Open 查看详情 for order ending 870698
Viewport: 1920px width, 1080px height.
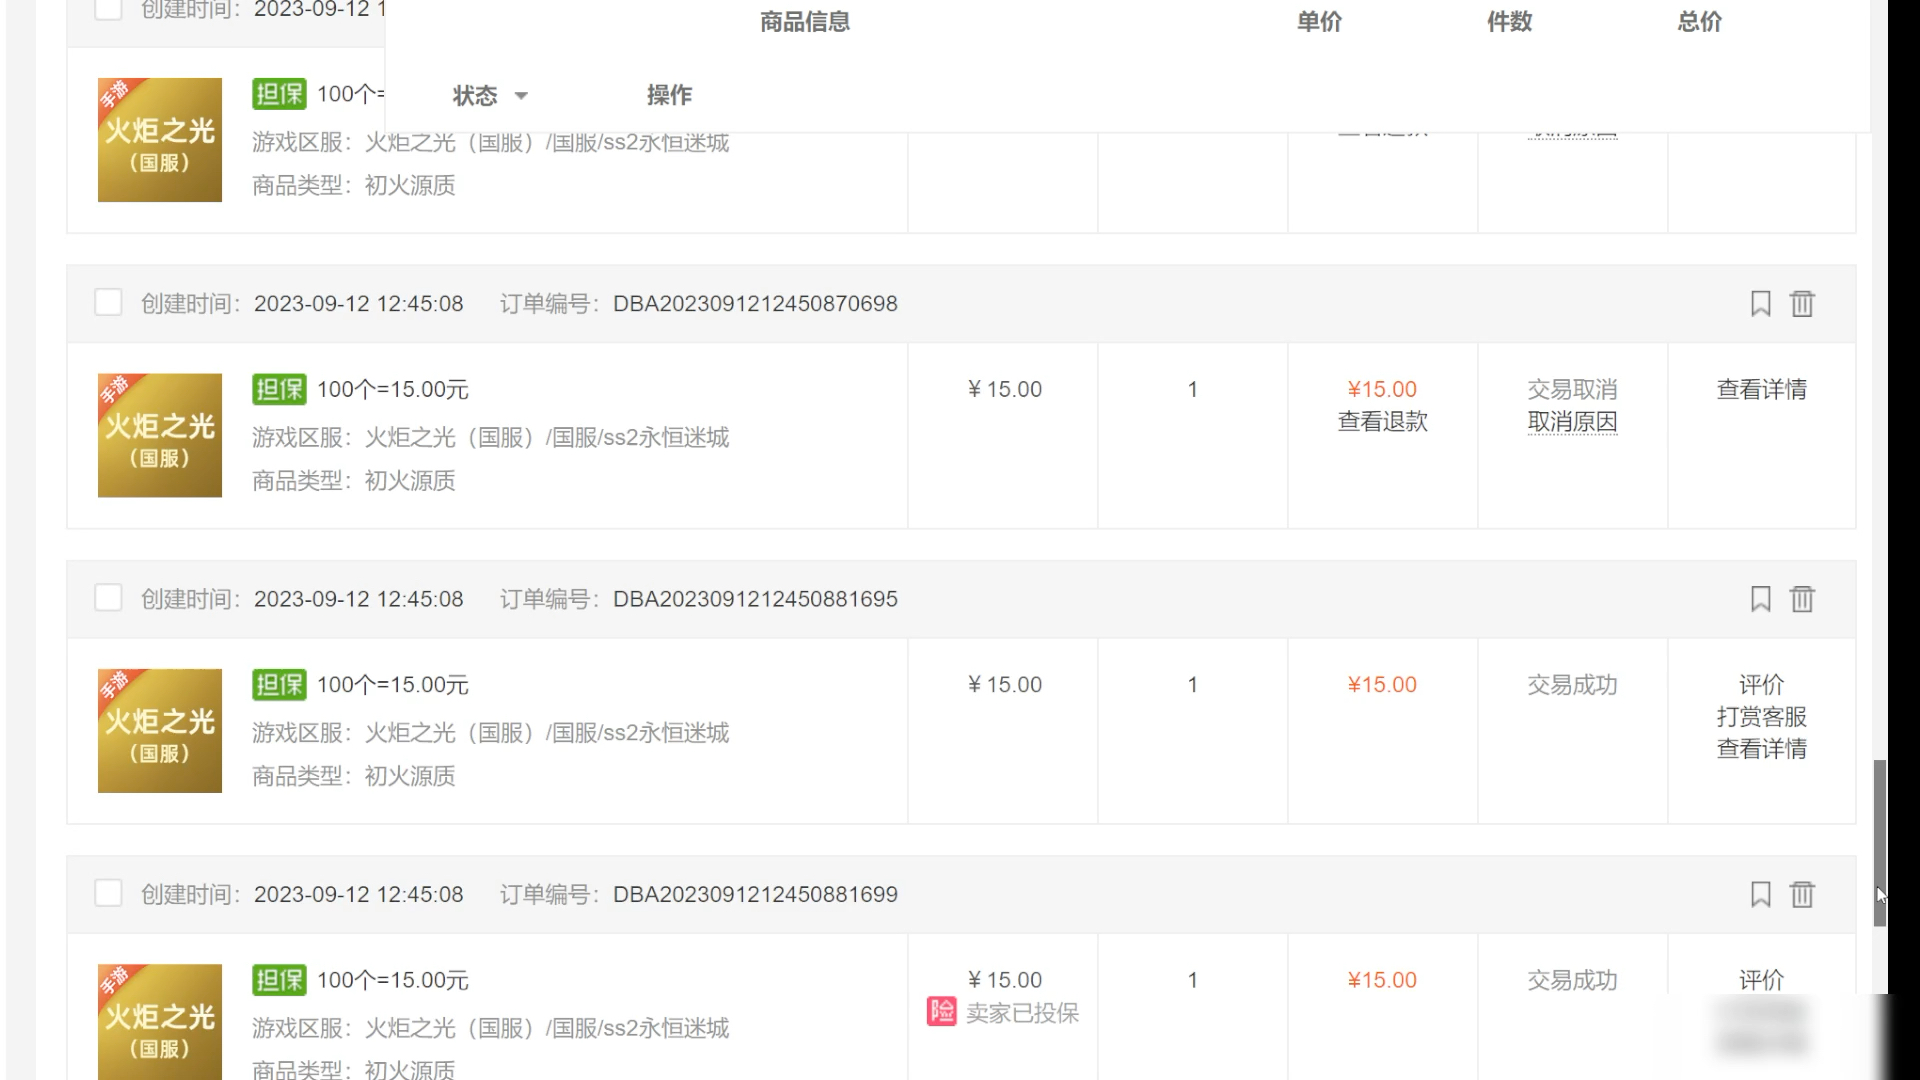(1761, 389)
